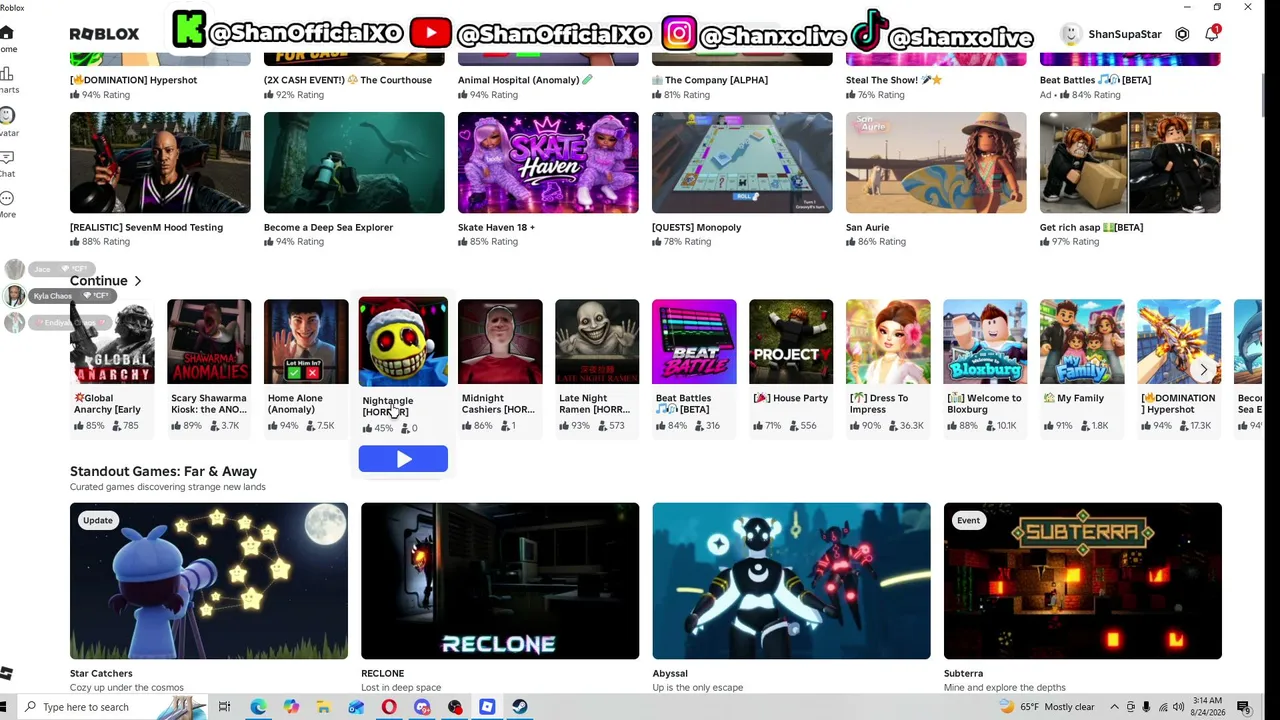Open the Become a Deep Sea Explorer thumbnail
1280x720 pixels.
pyautogui.click(x=354, y=163)
